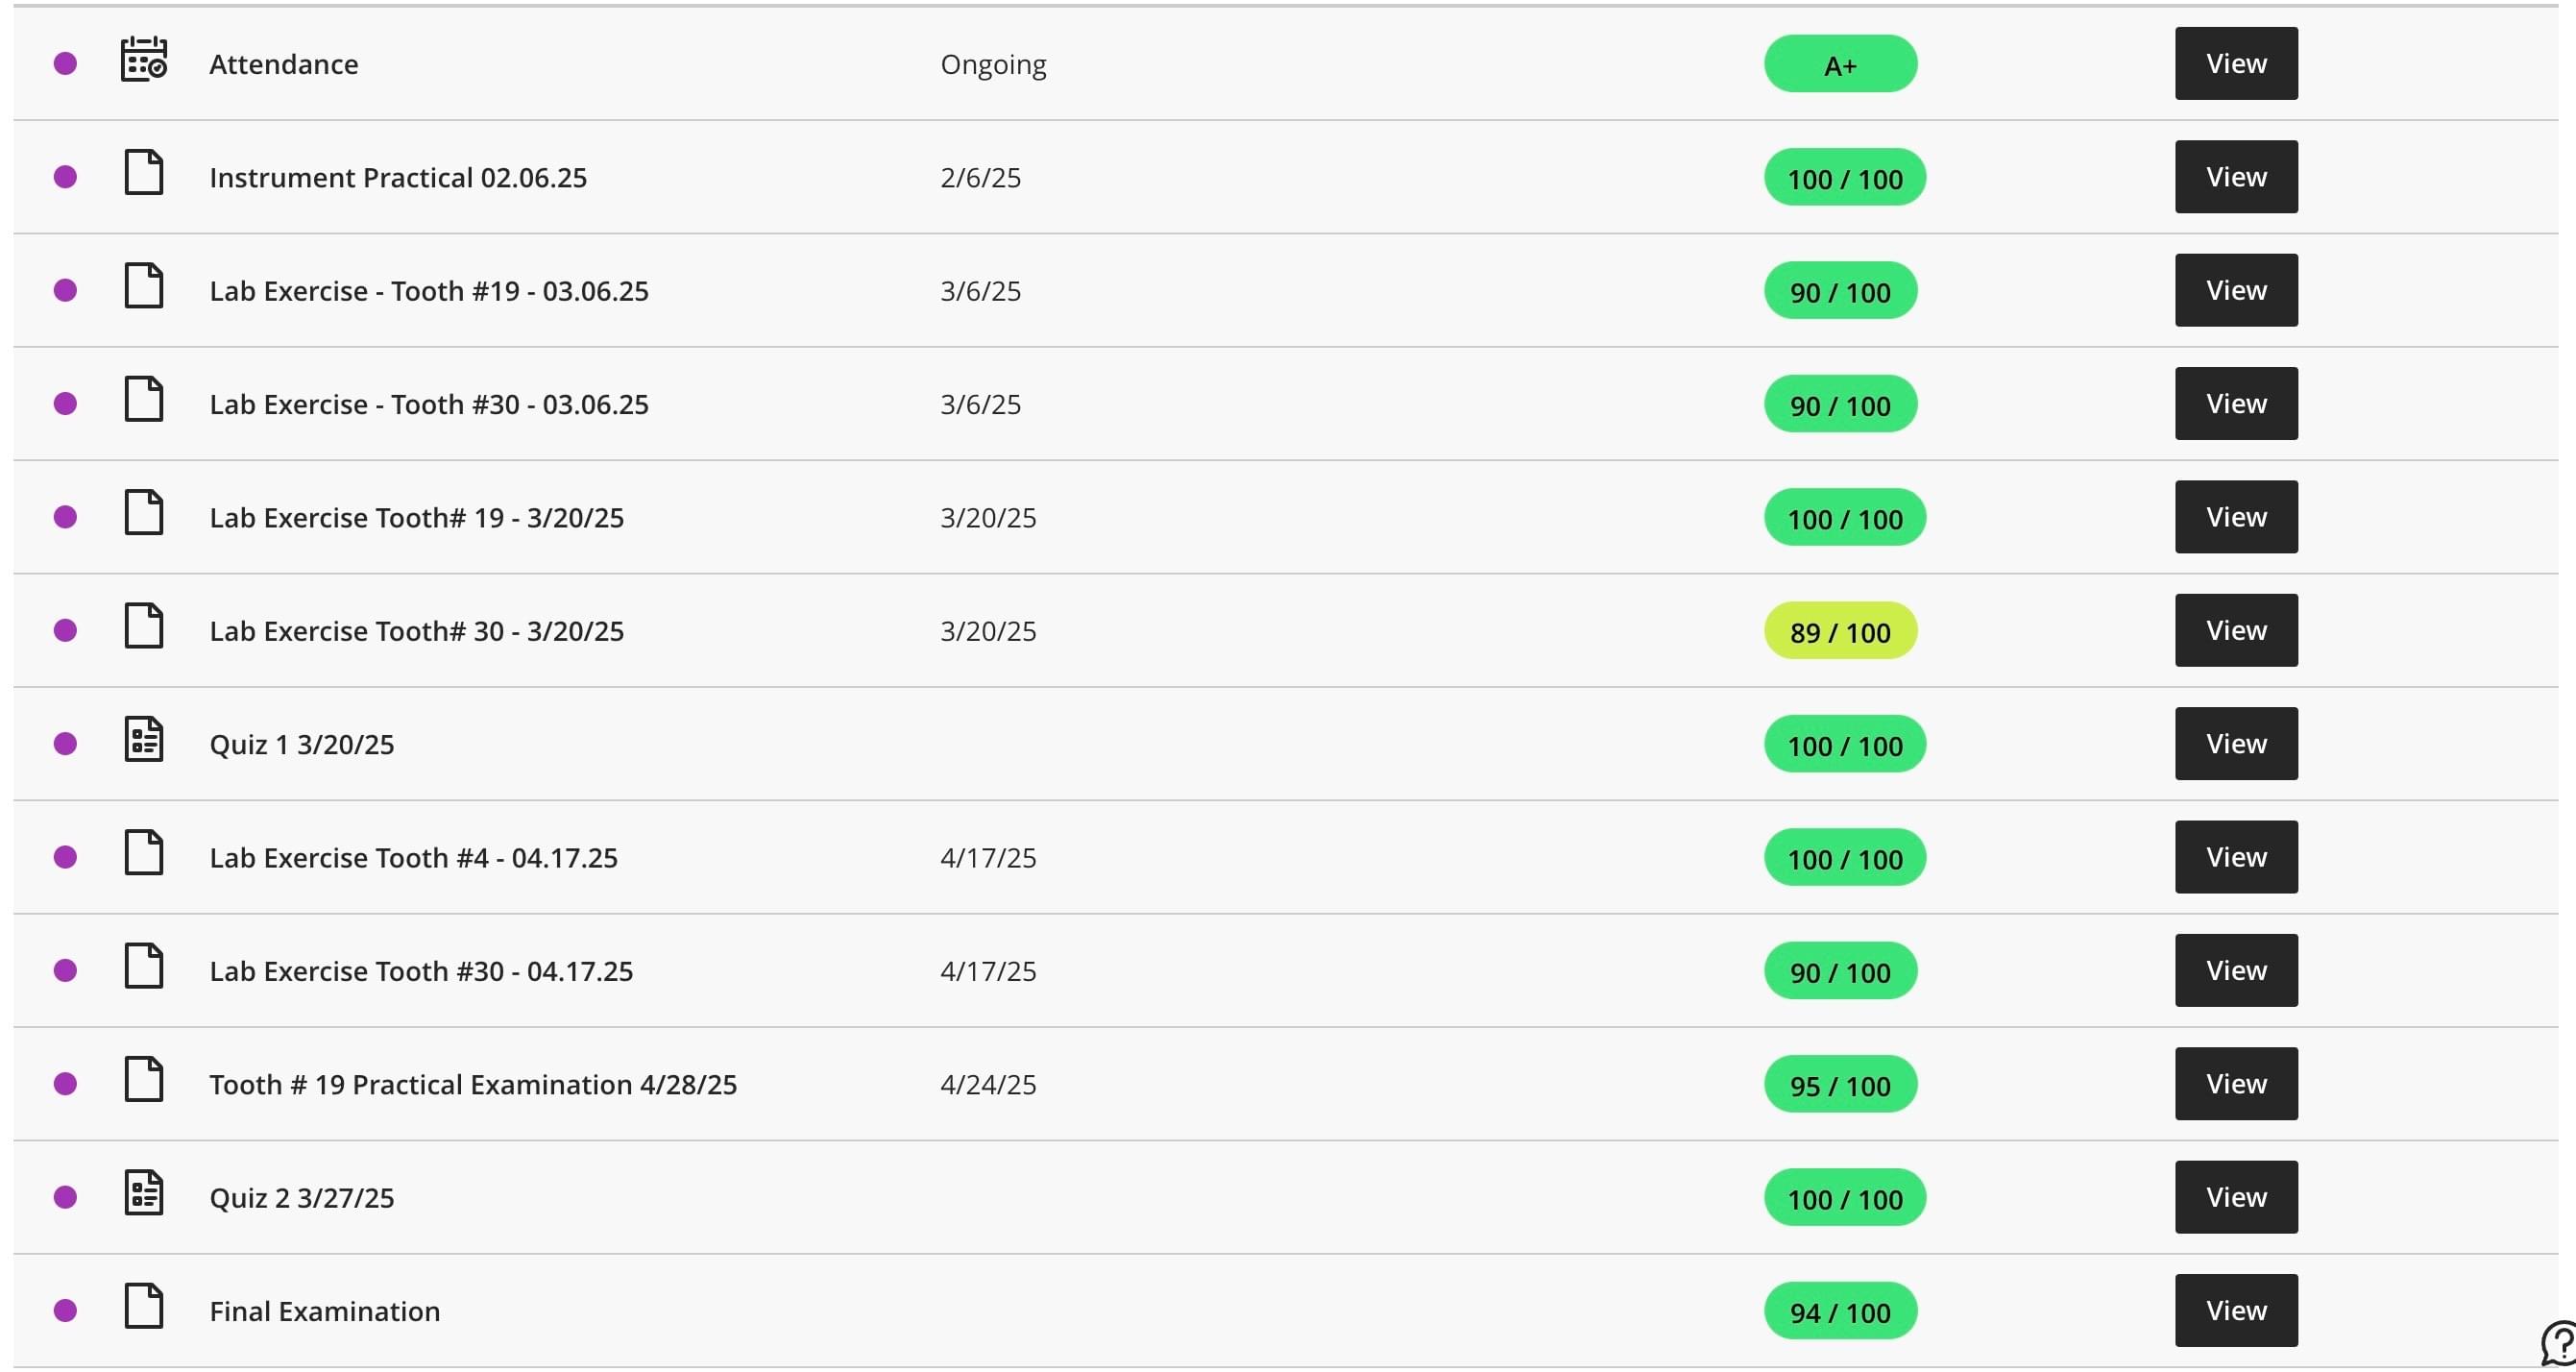
Task: Click the purple dot beside Final Examination
Action: (x=66, y=1311)
